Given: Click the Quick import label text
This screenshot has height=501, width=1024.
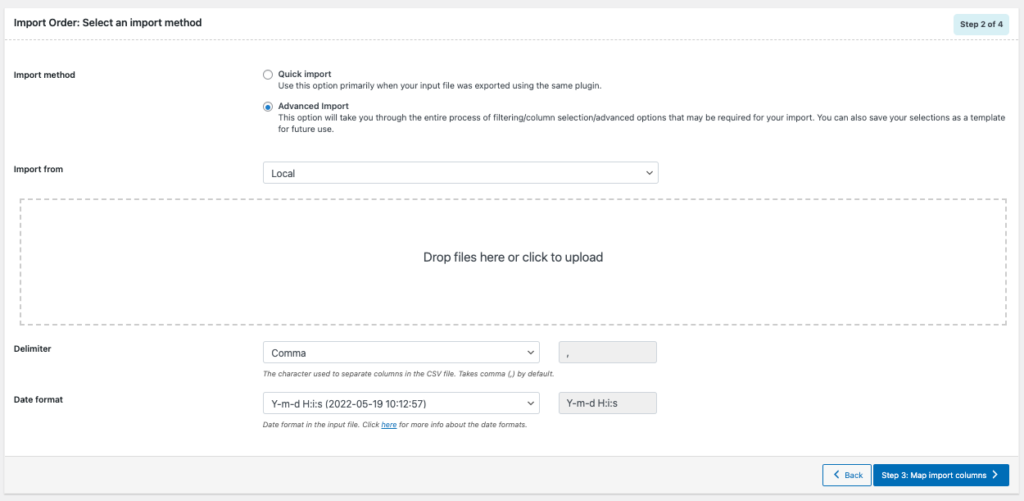Looking at the screenshot, I should pyautogui.click(x=304, y=74).
